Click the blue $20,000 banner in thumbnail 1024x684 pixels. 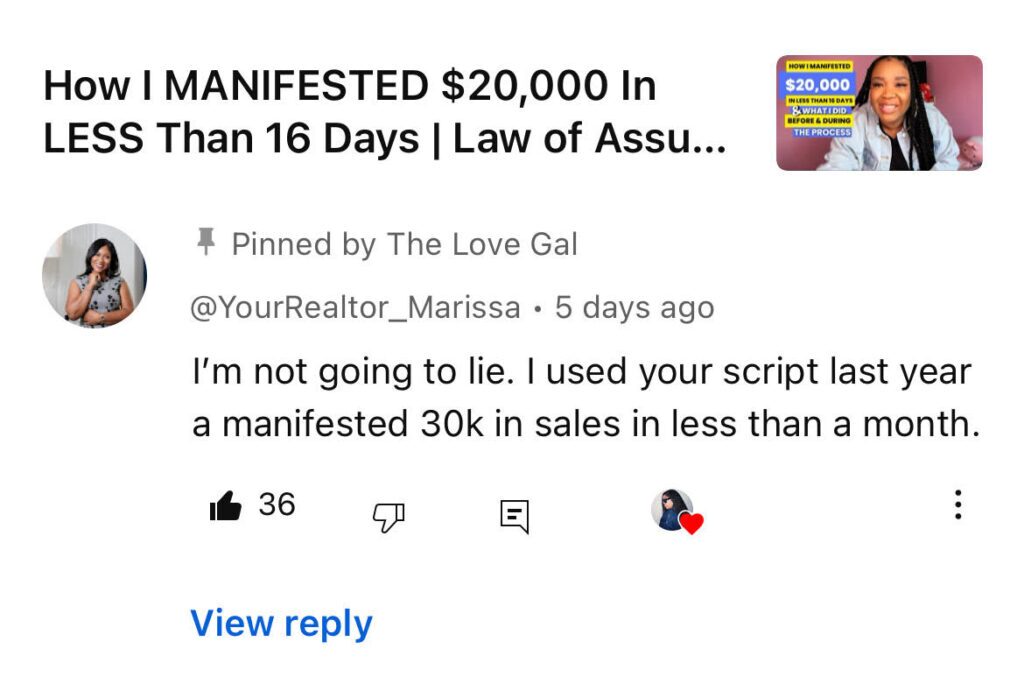[x=818, y=84]
